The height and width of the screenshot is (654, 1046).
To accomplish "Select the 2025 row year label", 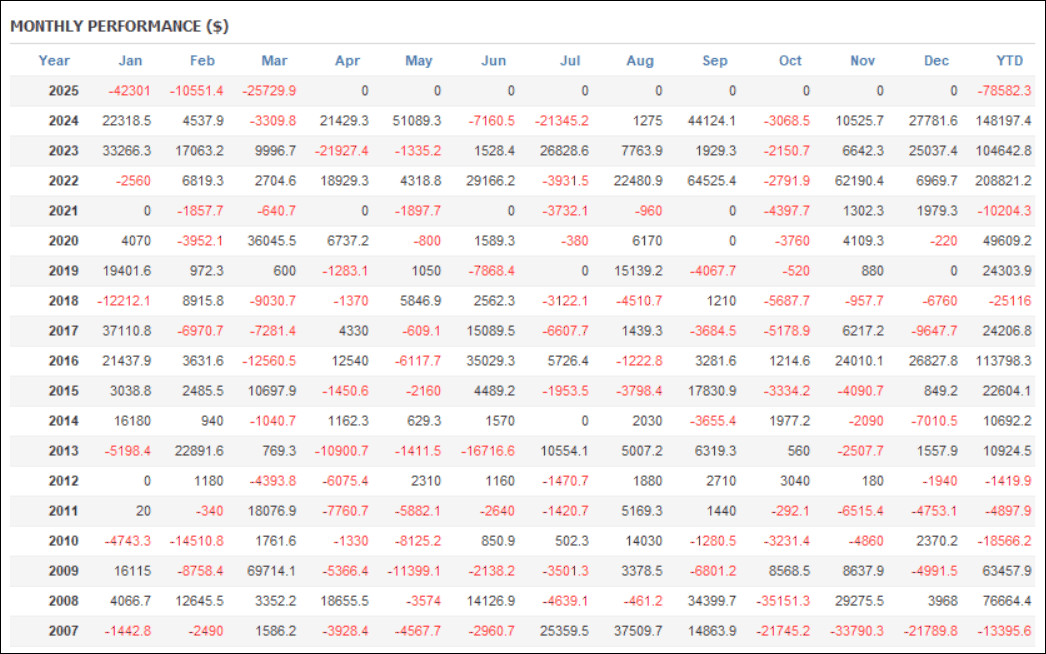I will coord(63,91).
